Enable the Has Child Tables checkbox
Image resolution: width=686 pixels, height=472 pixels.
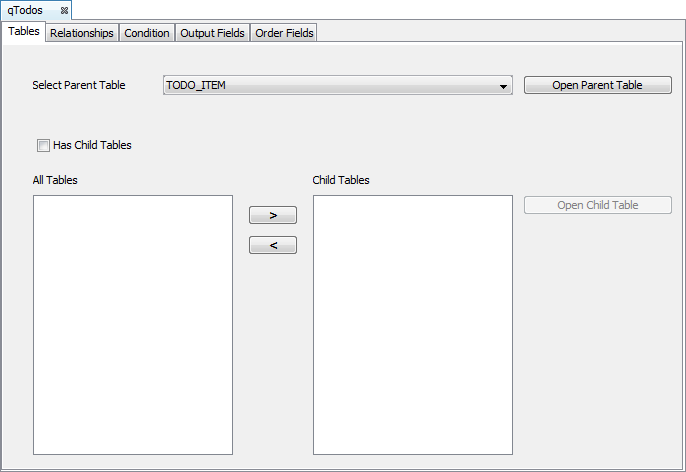click(x=43, y=145)
